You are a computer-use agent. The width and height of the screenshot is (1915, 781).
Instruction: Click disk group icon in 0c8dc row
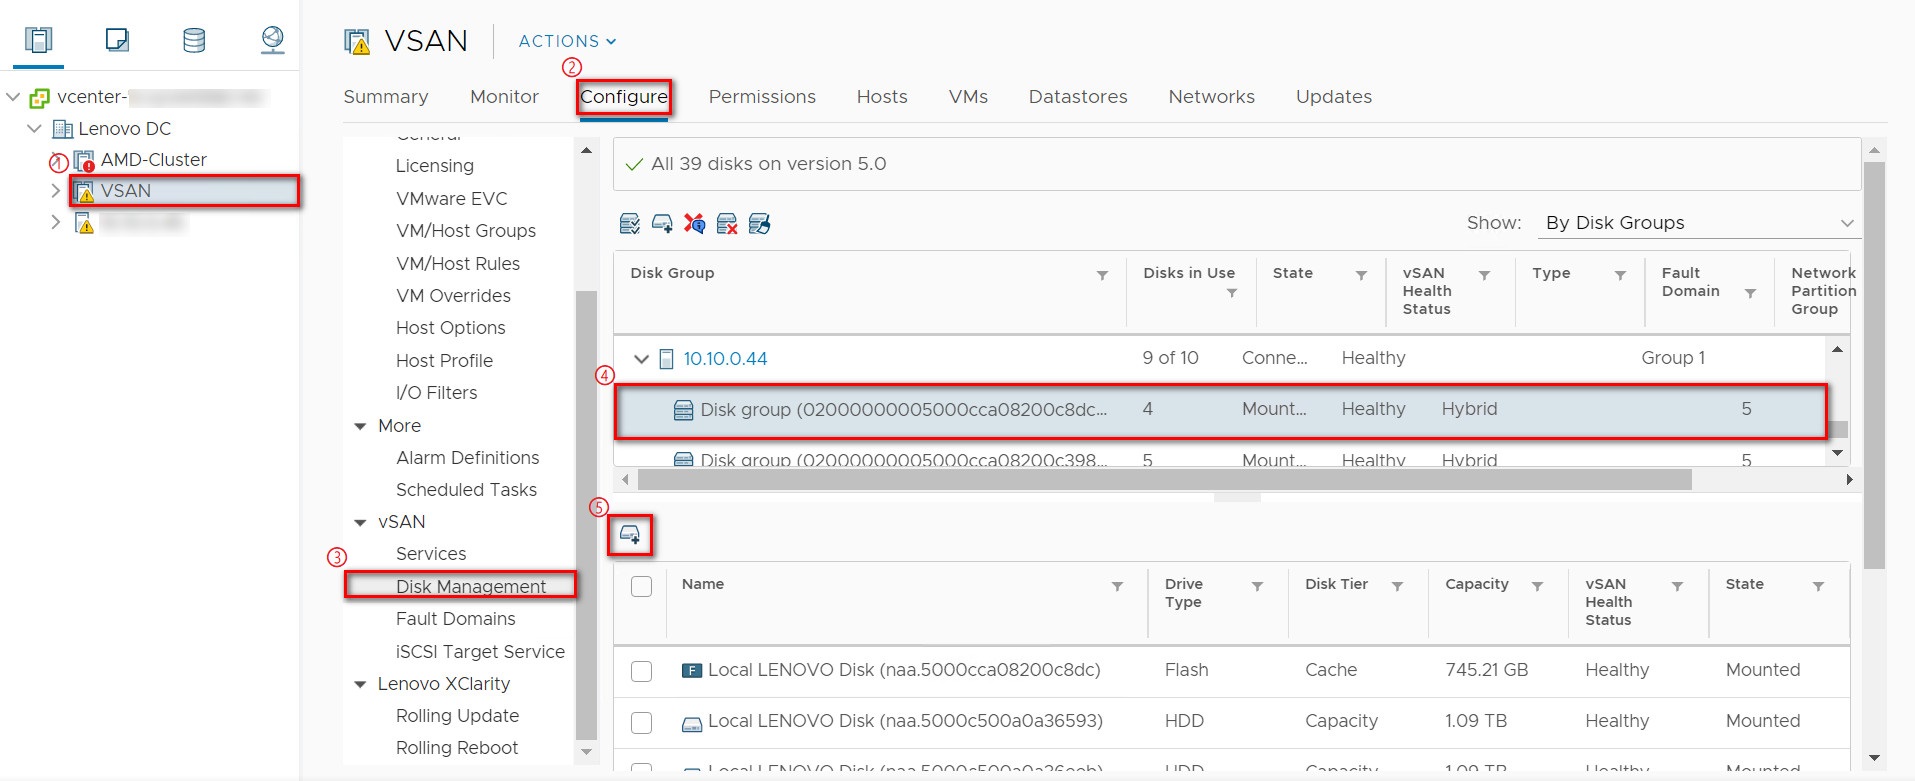tap(683, 410)
